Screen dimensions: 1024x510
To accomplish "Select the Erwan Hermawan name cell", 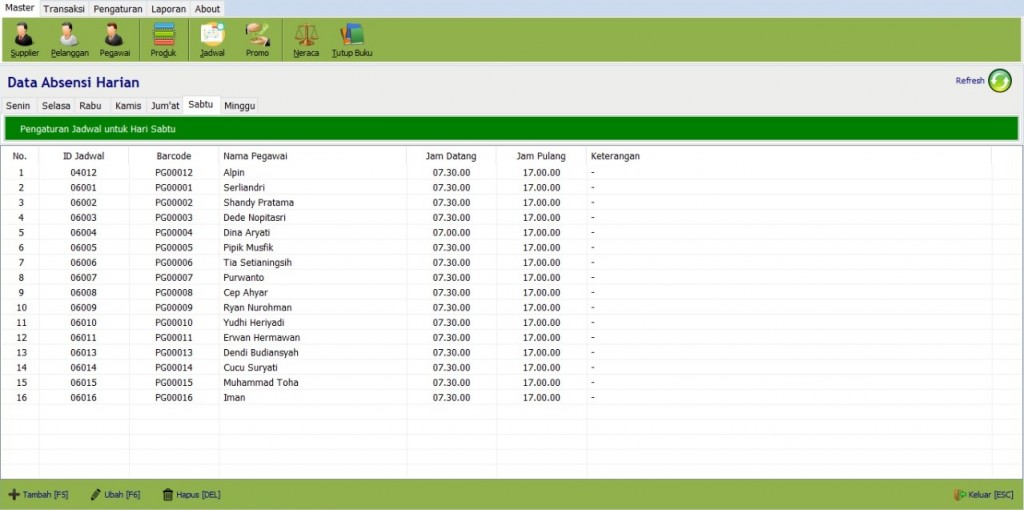I will (x=313, y=338).
